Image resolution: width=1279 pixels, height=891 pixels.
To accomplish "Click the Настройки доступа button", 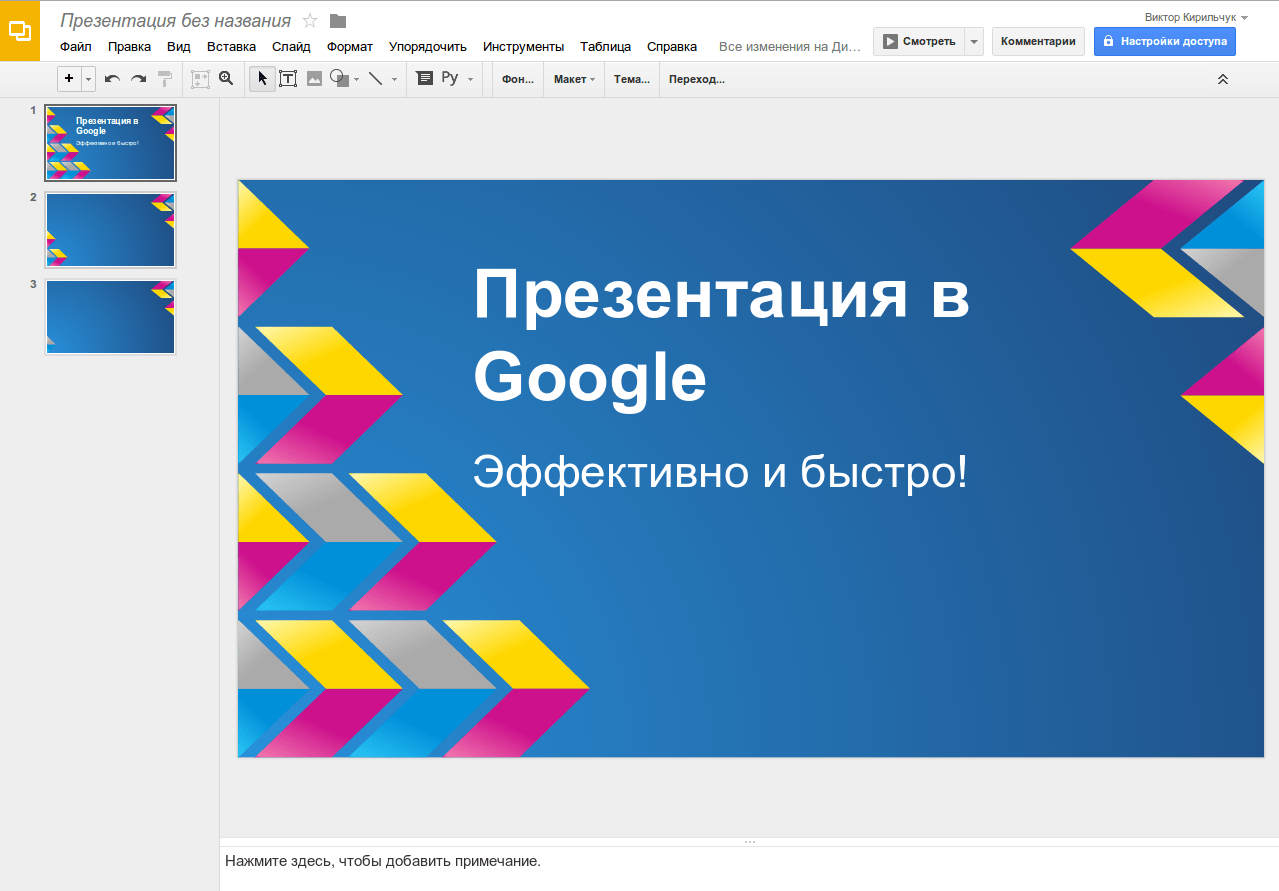I will tap(1164, 41).
